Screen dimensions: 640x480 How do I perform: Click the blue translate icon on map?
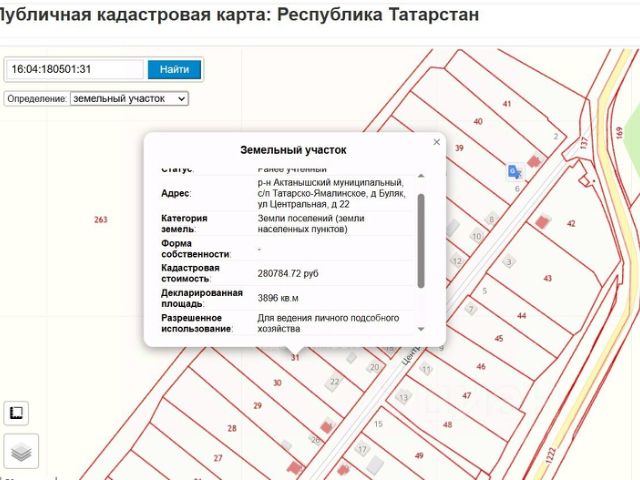515,172
